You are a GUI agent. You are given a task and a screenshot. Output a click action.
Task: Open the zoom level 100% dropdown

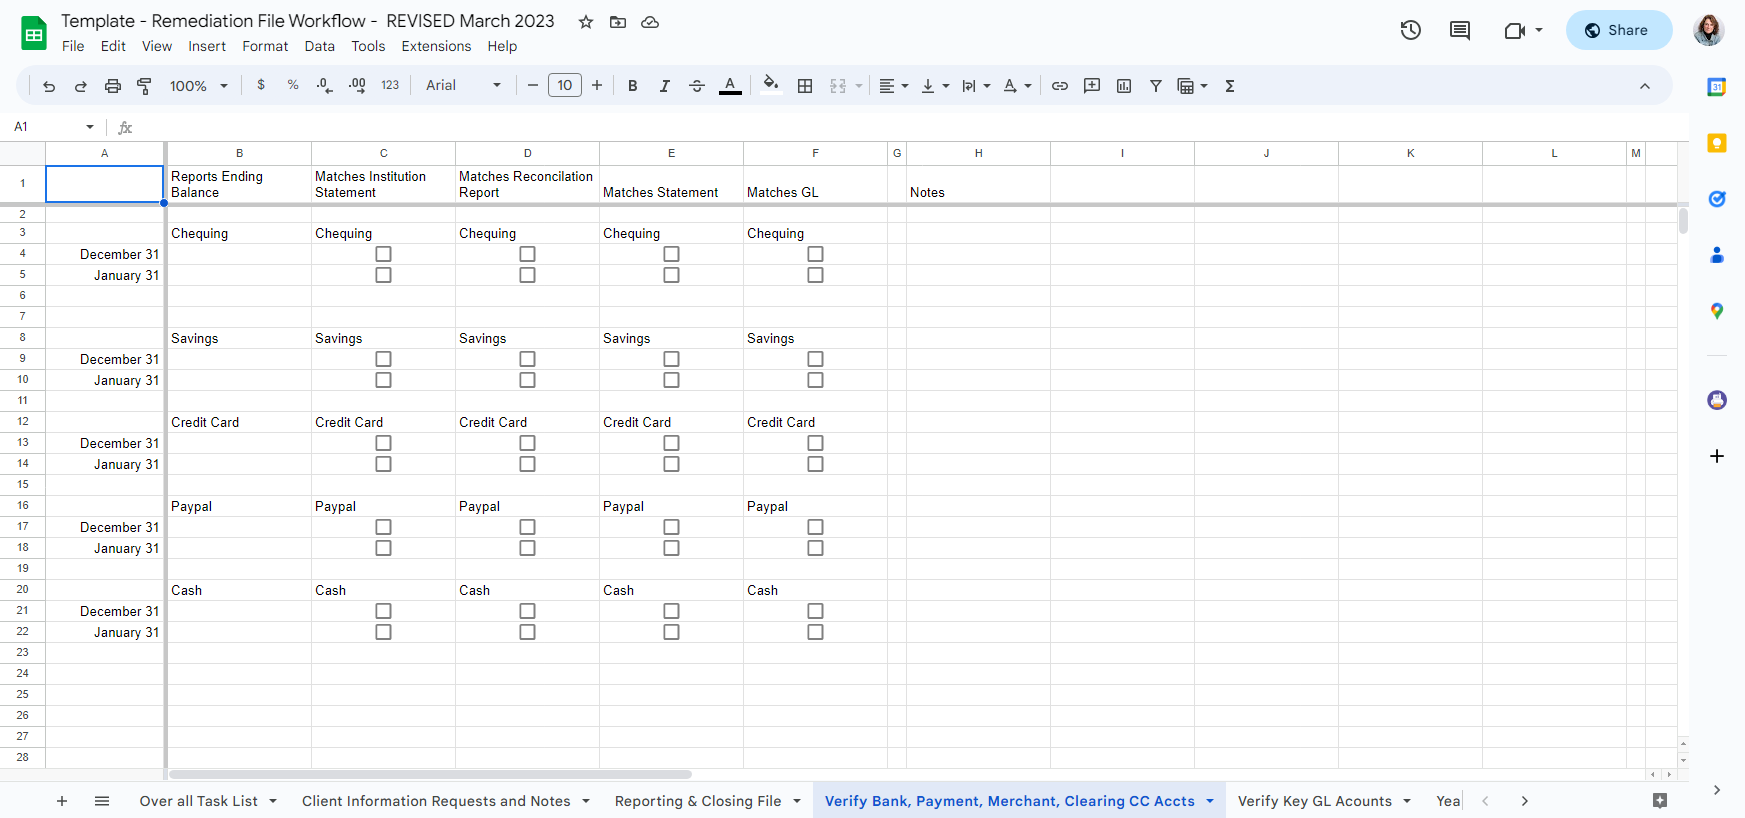[199, 86]
